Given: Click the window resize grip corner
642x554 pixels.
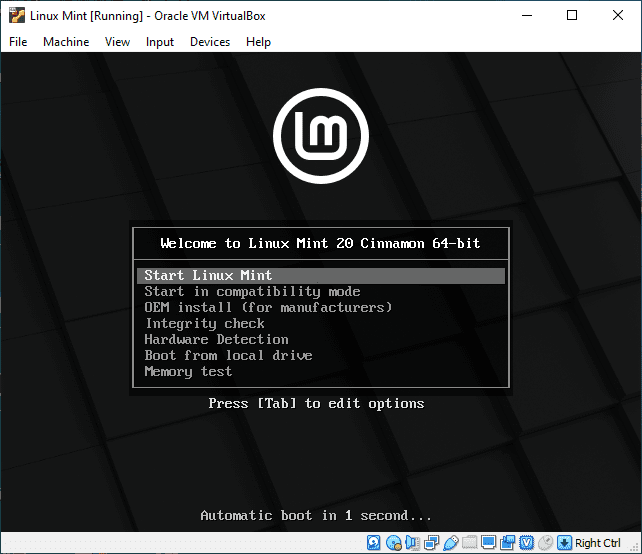Looking at the screenshot, I should click(x=635, y=547).
